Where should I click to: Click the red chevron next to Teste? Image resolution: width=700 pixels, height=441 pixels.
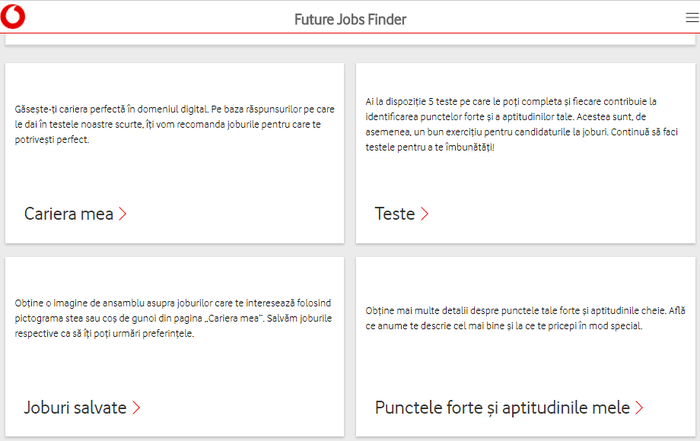[425, 213]
